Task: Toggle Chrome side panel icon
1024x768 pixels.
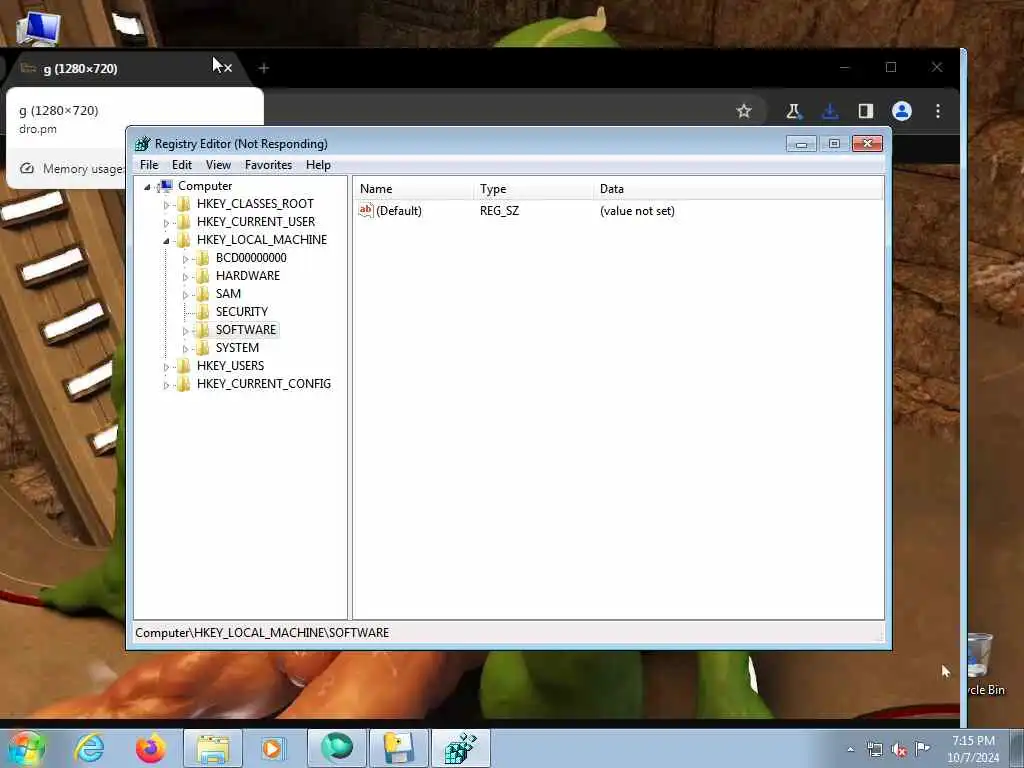Action: (x=866, y=111)
